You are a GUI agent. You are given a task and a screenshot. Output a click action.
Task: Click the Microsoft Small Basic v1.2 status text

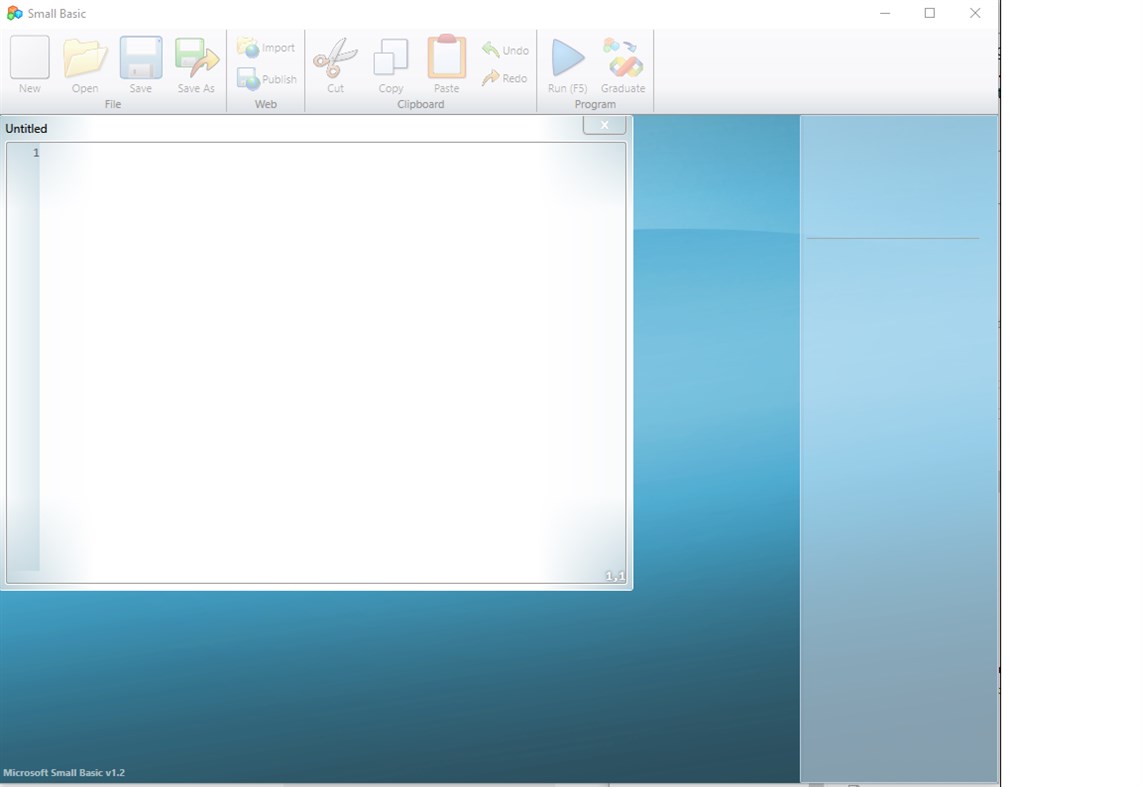(x=64, y=772)
